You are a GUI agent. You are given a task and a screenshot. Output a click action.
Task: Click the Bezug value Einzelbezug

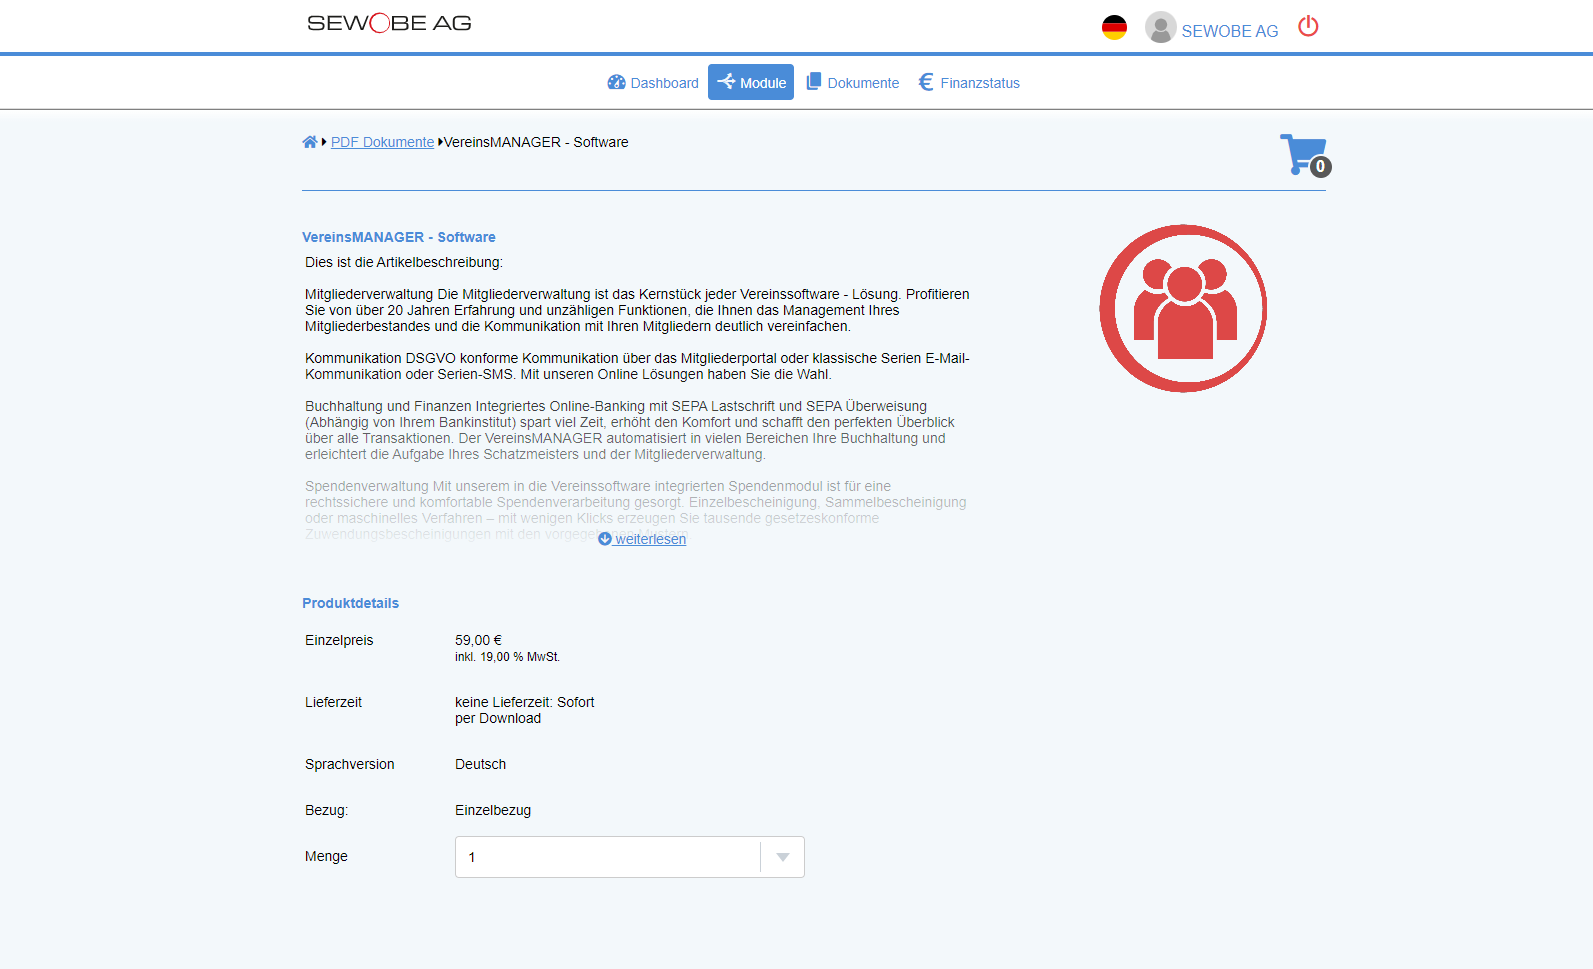493,810
